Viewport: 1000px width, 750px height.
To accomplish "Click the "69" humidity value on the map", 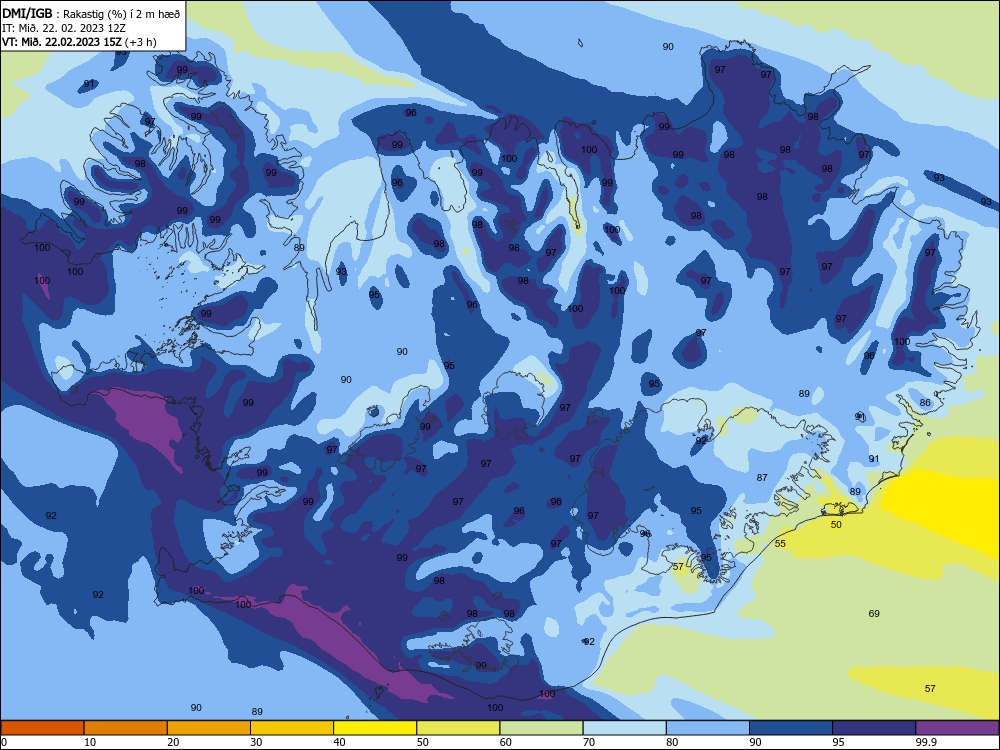I will click(874, 614).
